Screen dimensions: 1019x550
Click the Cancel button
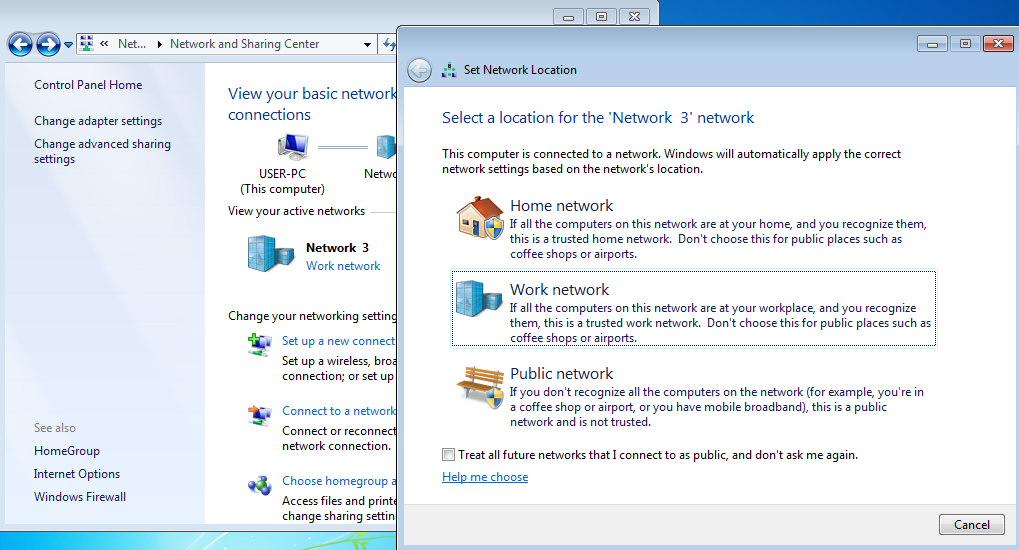coord(972,525)
